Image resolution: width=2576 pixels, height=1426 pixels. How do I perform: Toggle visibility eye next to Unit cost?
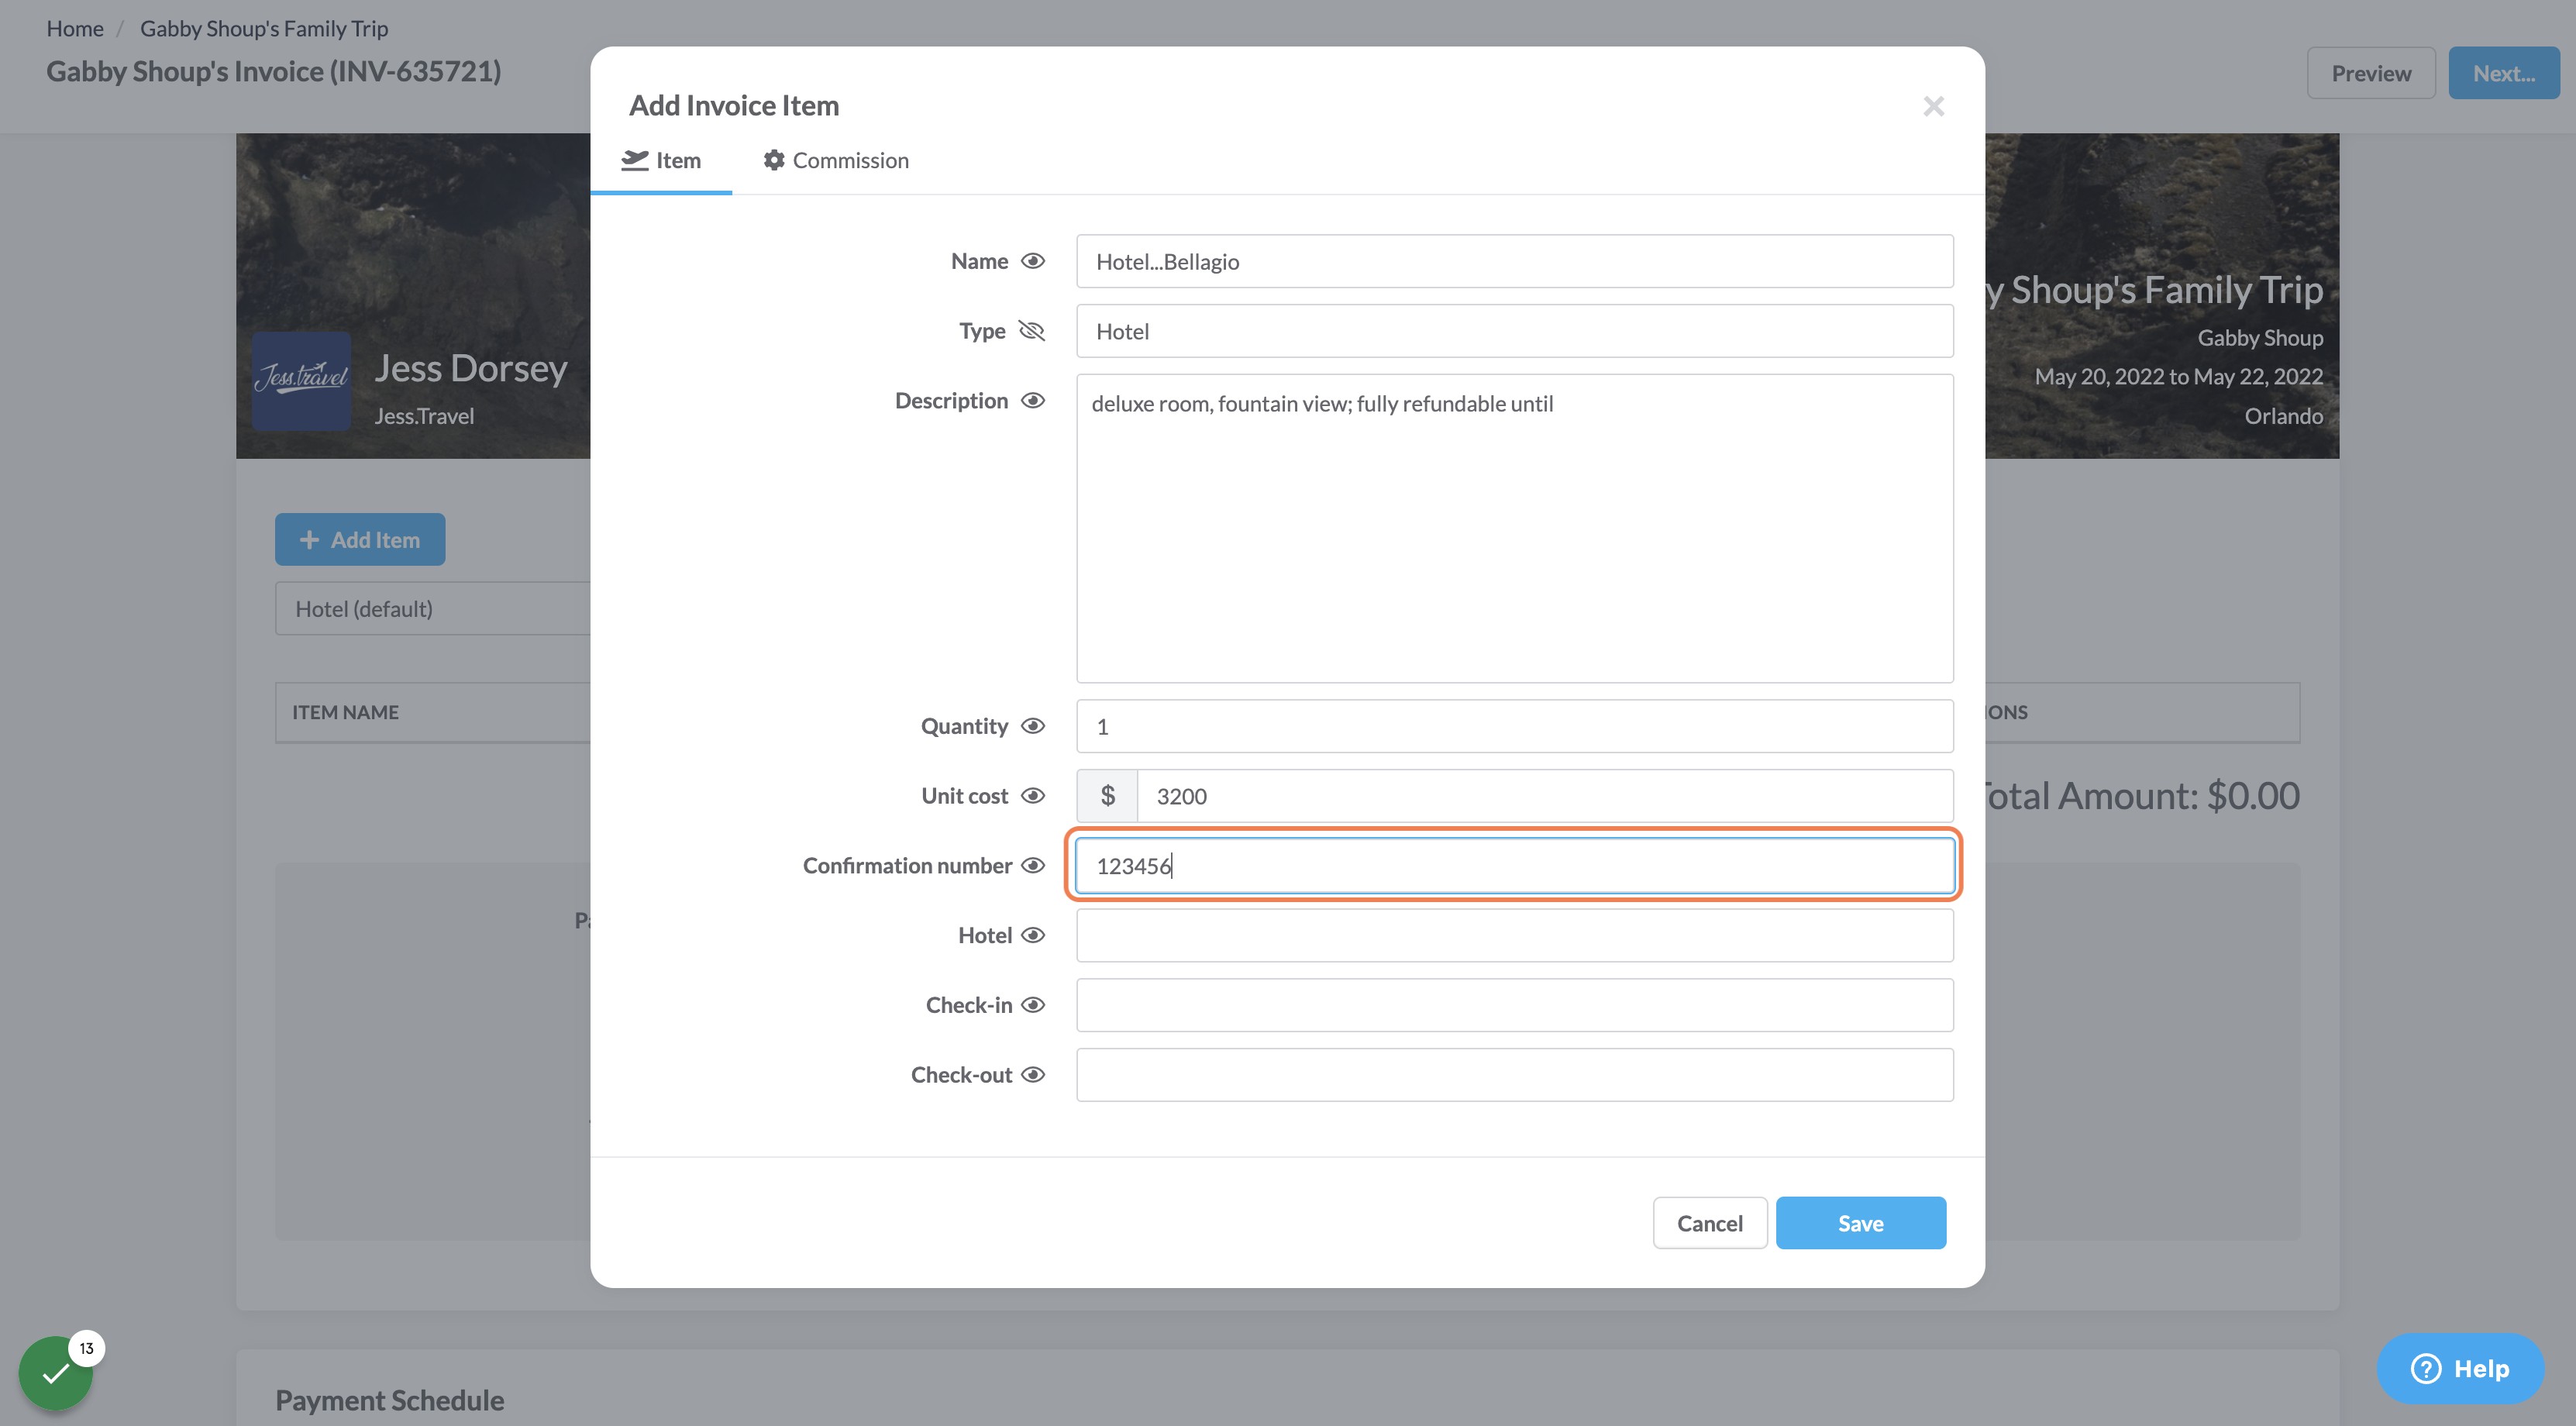pyautogui.click(x=1032, y=796)
